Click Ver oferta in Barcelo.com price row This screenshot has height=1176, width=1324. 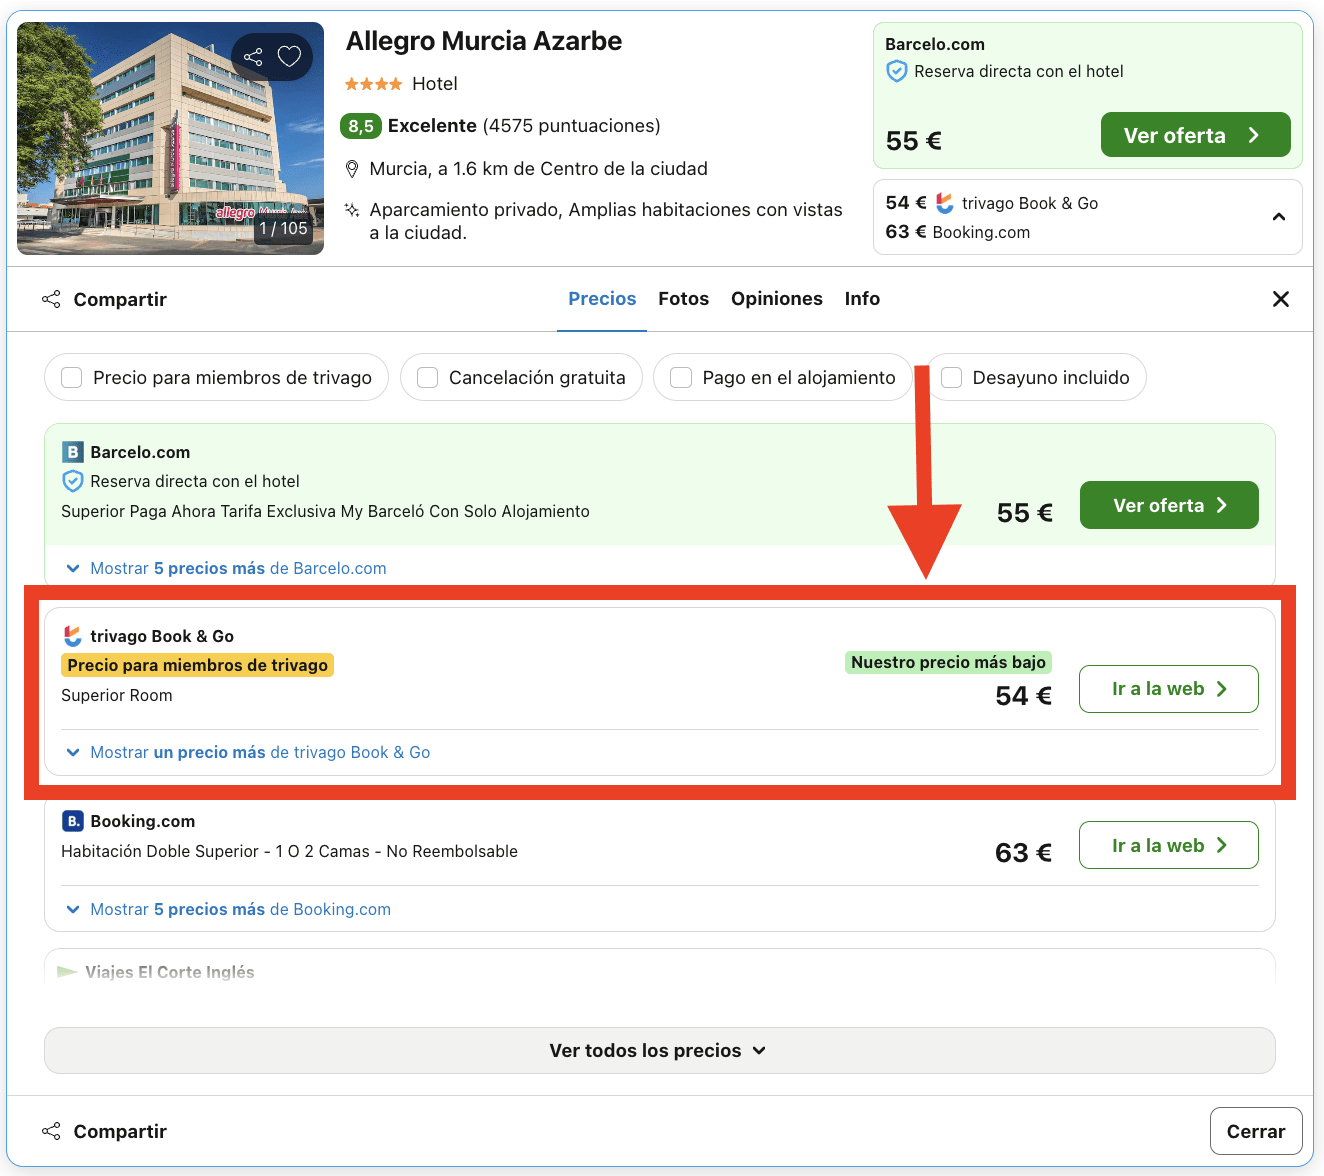[x=1169, y=505]
